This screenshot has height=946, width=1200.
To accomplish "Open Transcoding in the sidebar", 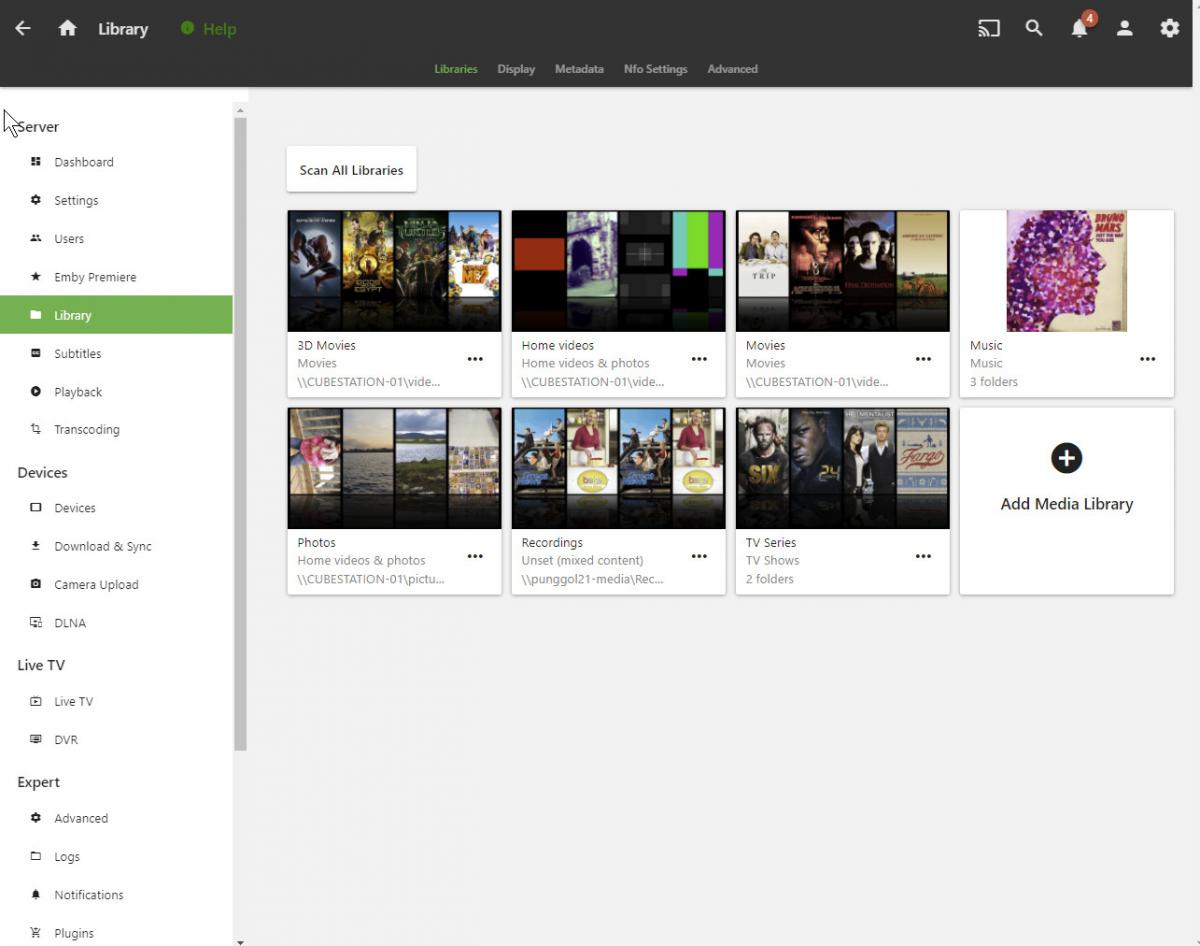I will click(86, 430).
